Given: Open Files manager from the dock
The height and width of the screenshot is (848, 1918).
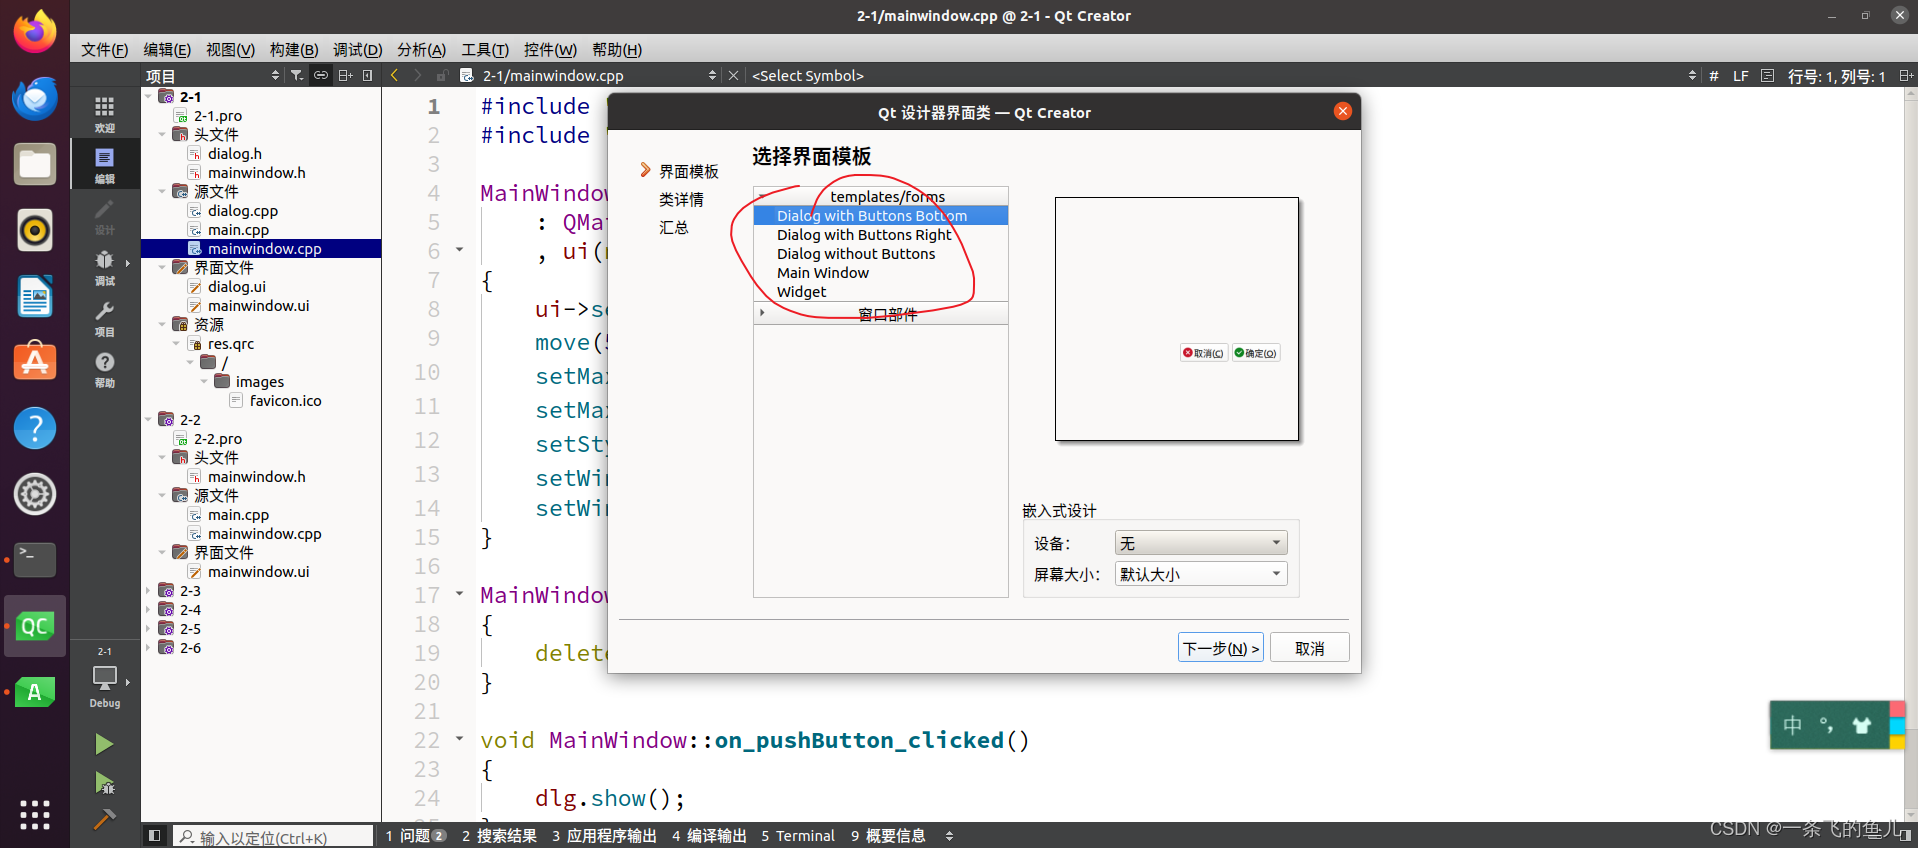Looking at the screenshot, I should tap(35, 164).
